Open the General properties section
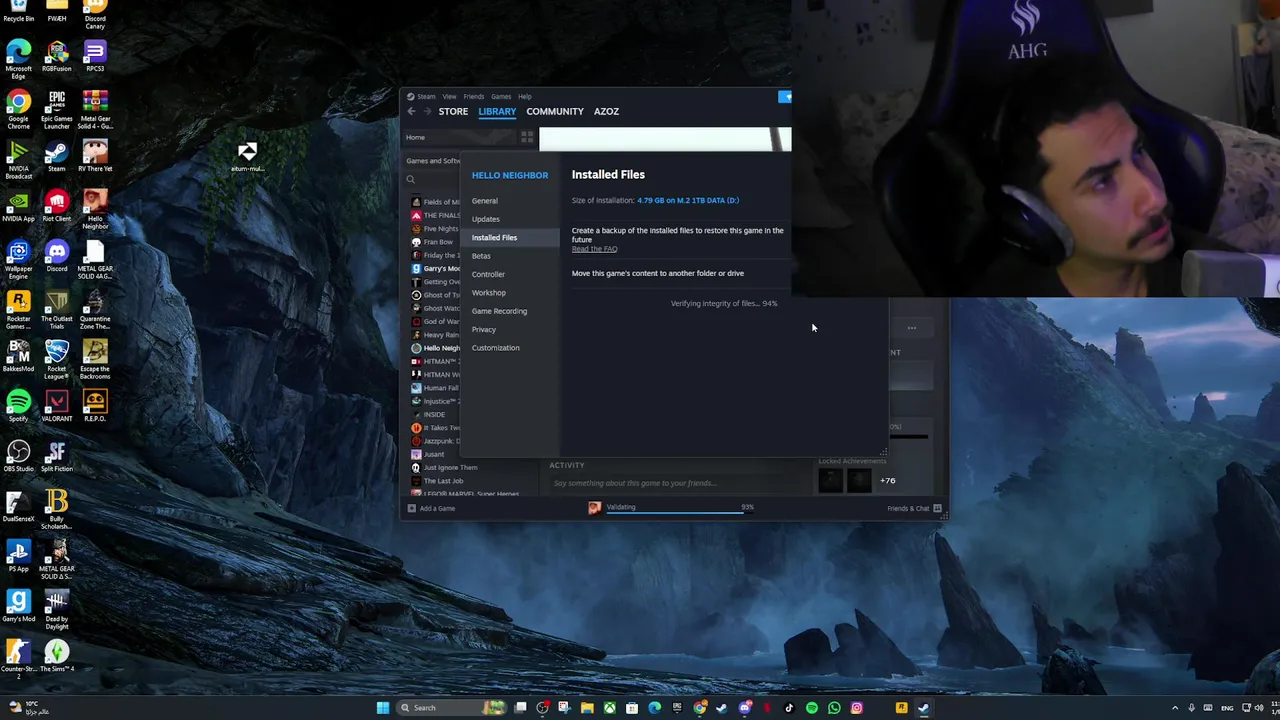This screenshot has height=720, width=1280. pyautogui.click(x=484, y=201)
